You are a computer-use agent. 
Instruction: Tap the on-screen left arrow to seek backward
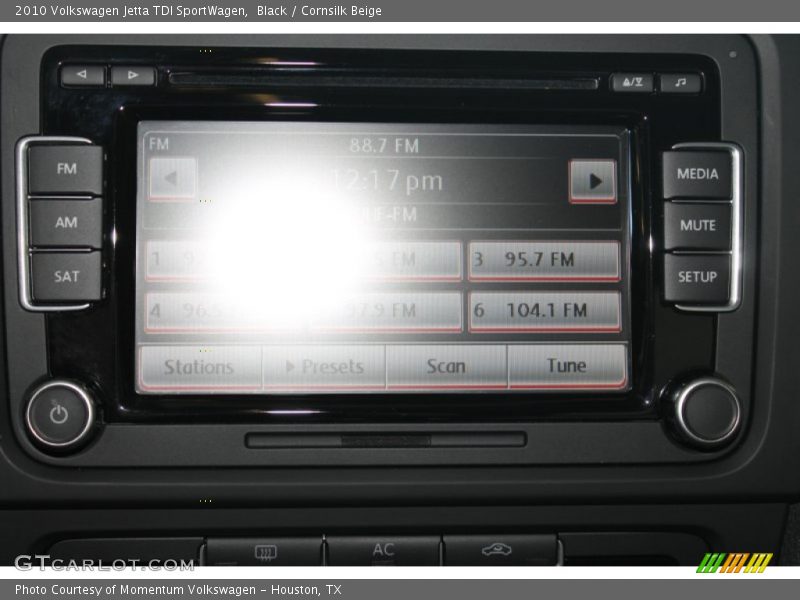172,180
